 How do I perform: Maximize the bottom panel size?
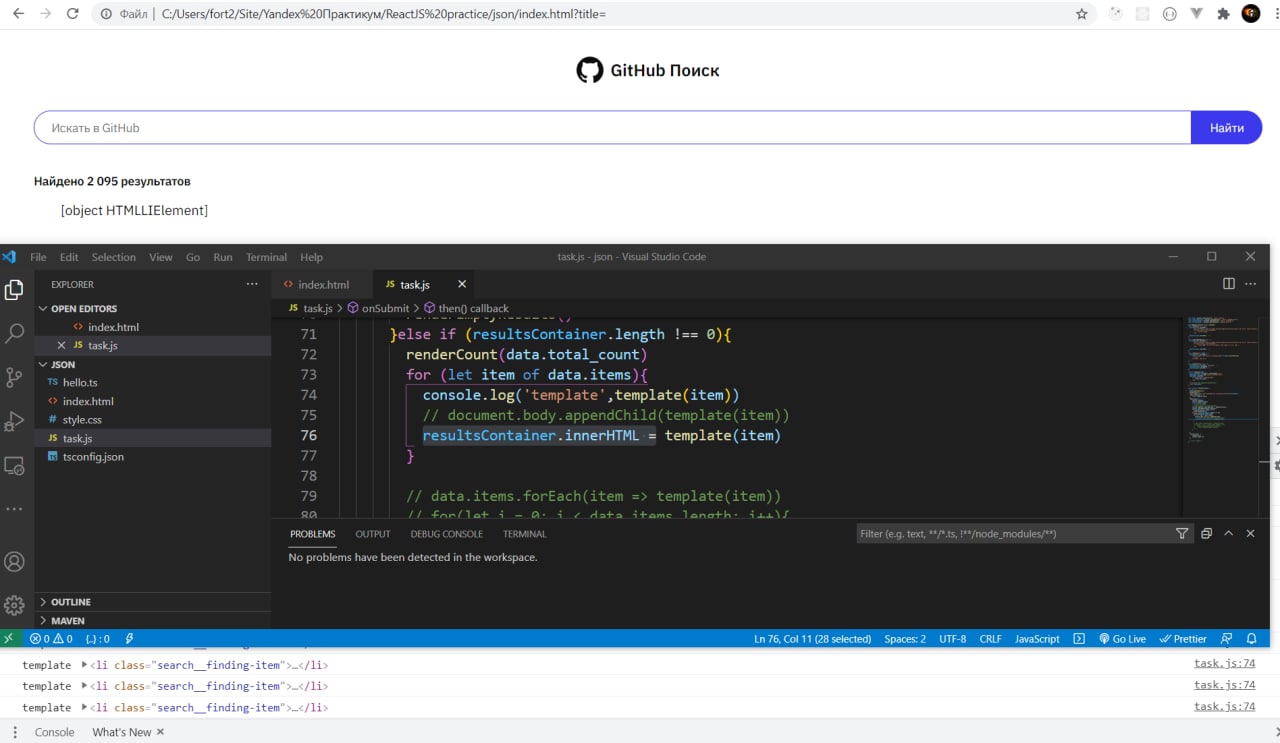[1228, 534]
